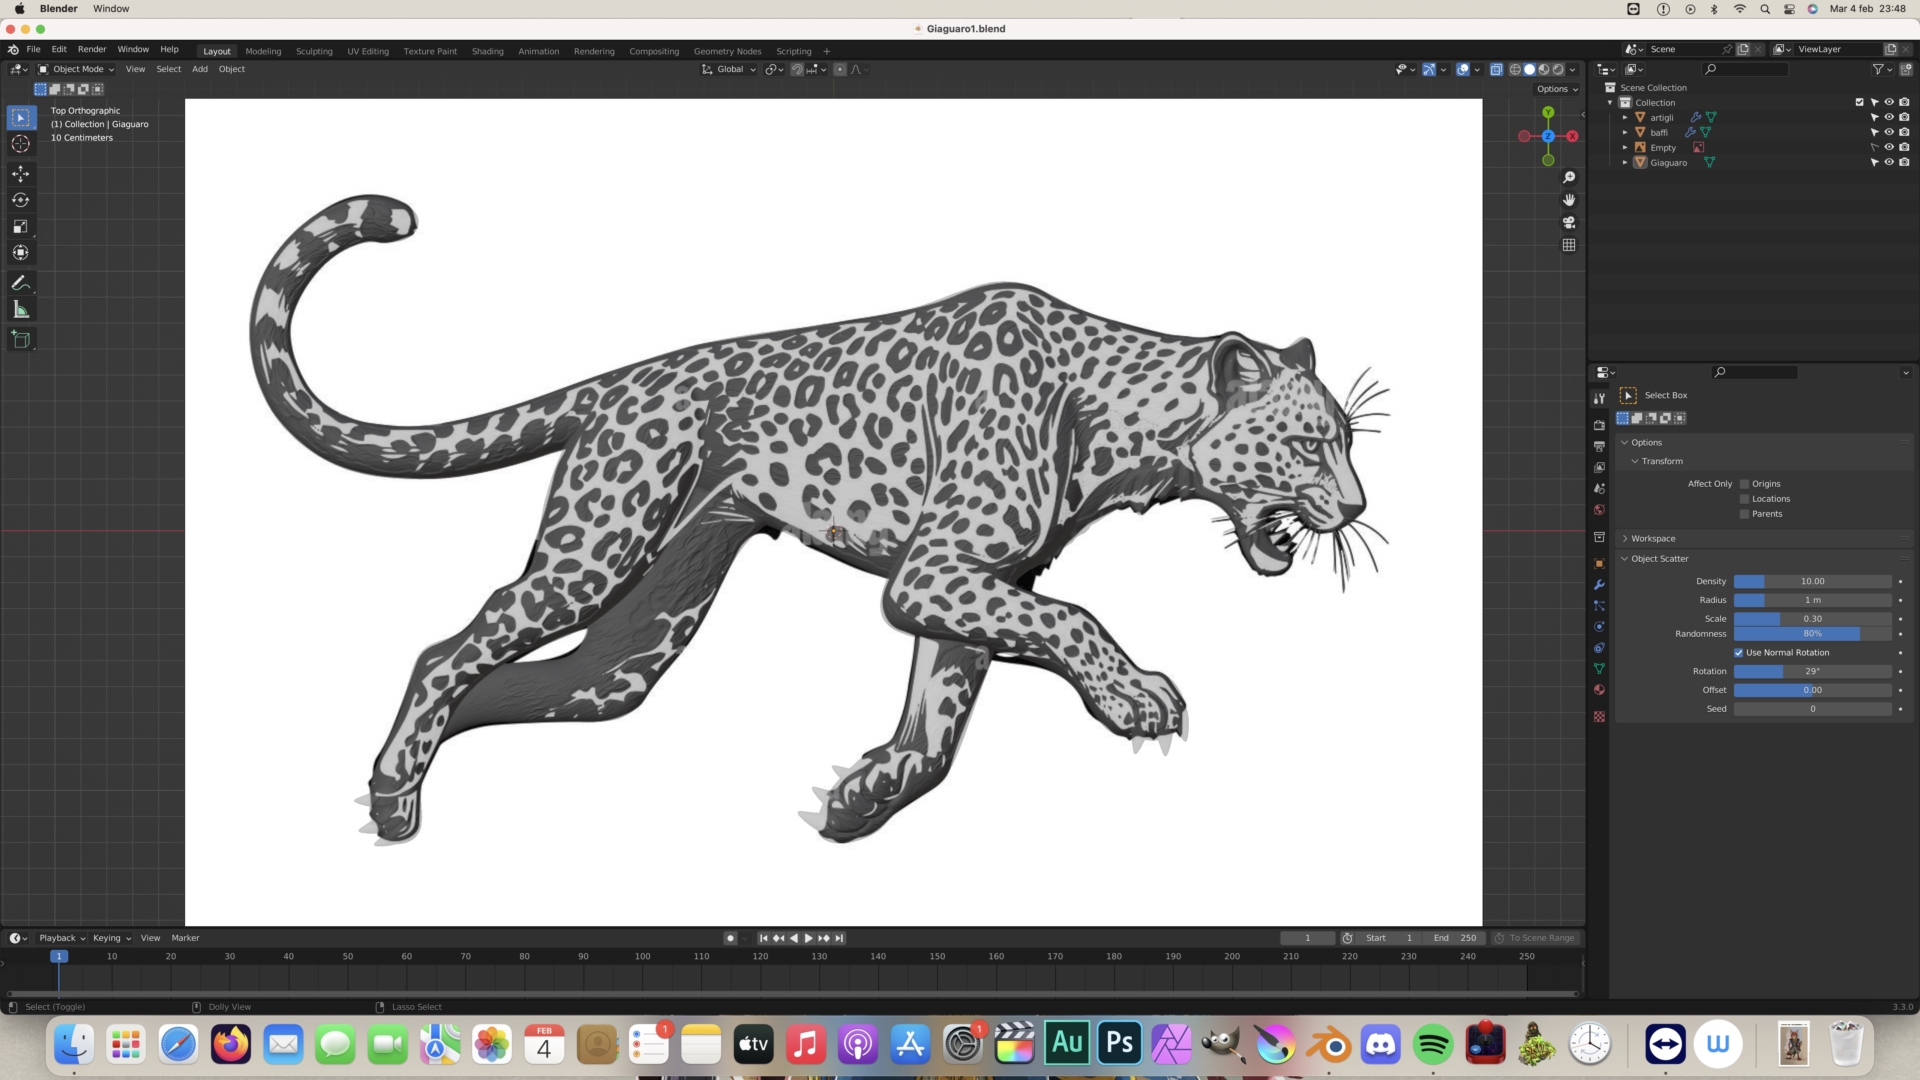The width and height of the screenshot is (1920, 1080).
Task: Expand the Workspace panel
Action: (1652, 539)
